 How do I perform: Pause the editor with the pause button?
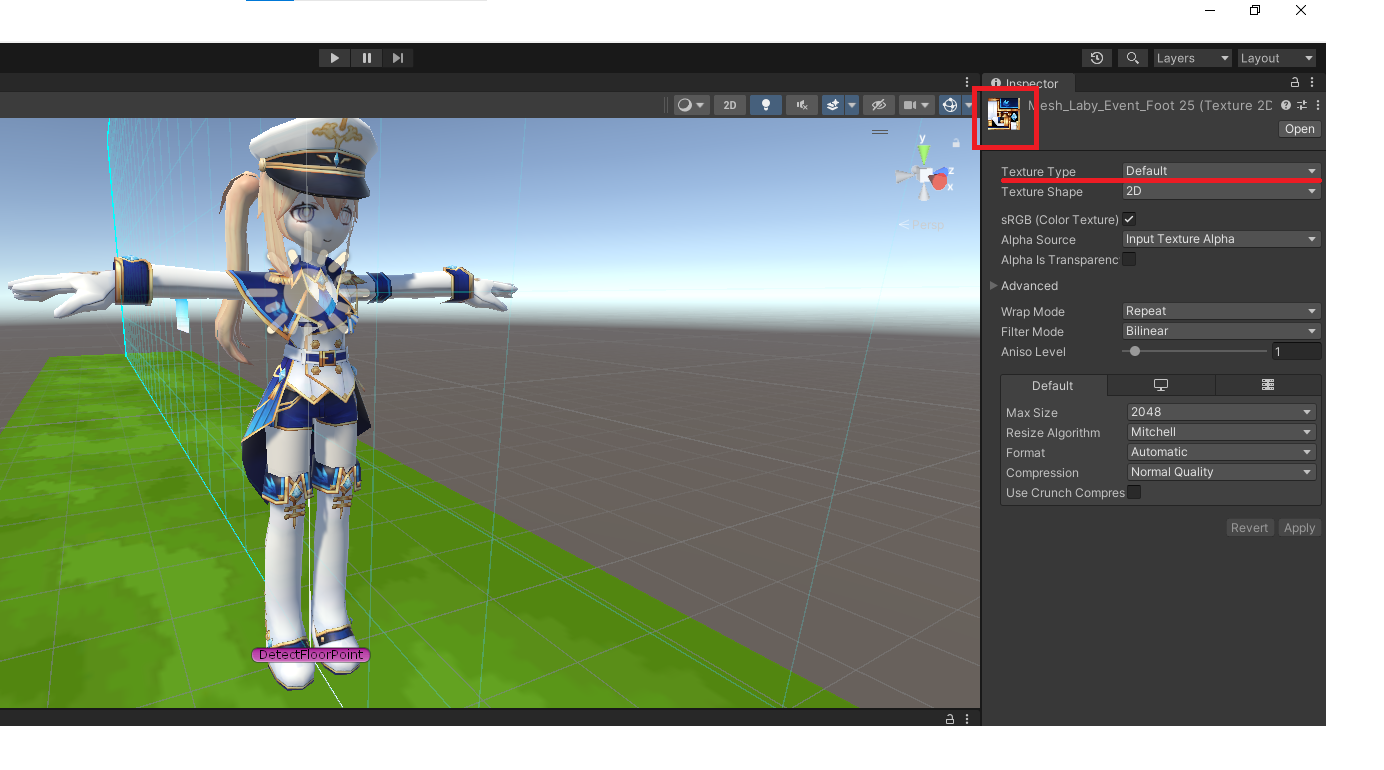coord(367,58)
